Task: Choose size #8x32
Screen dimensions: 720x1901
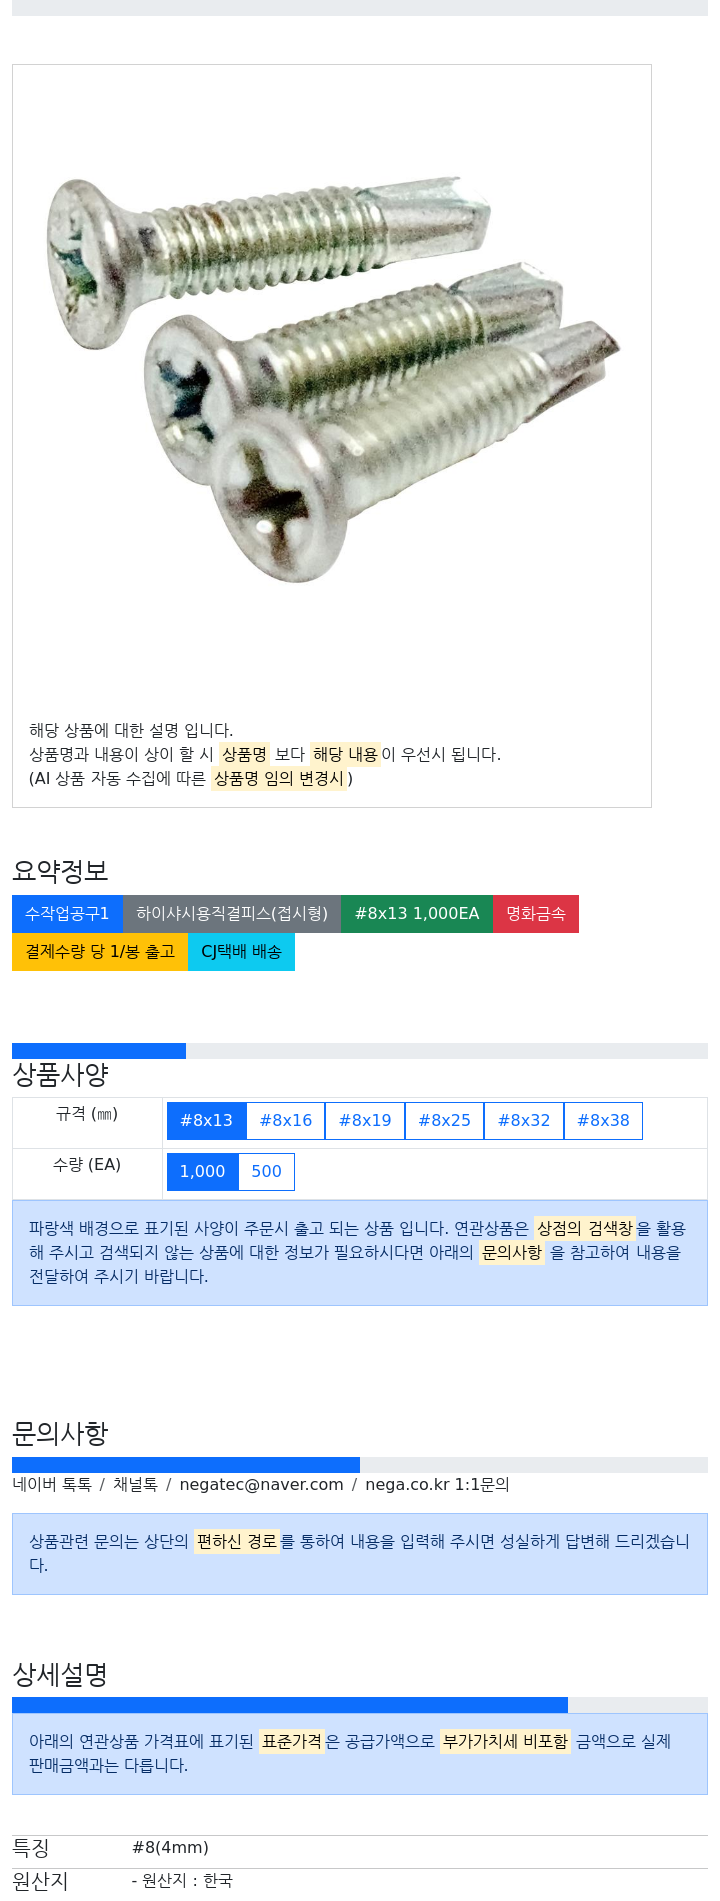Action: click(524, 1121)
